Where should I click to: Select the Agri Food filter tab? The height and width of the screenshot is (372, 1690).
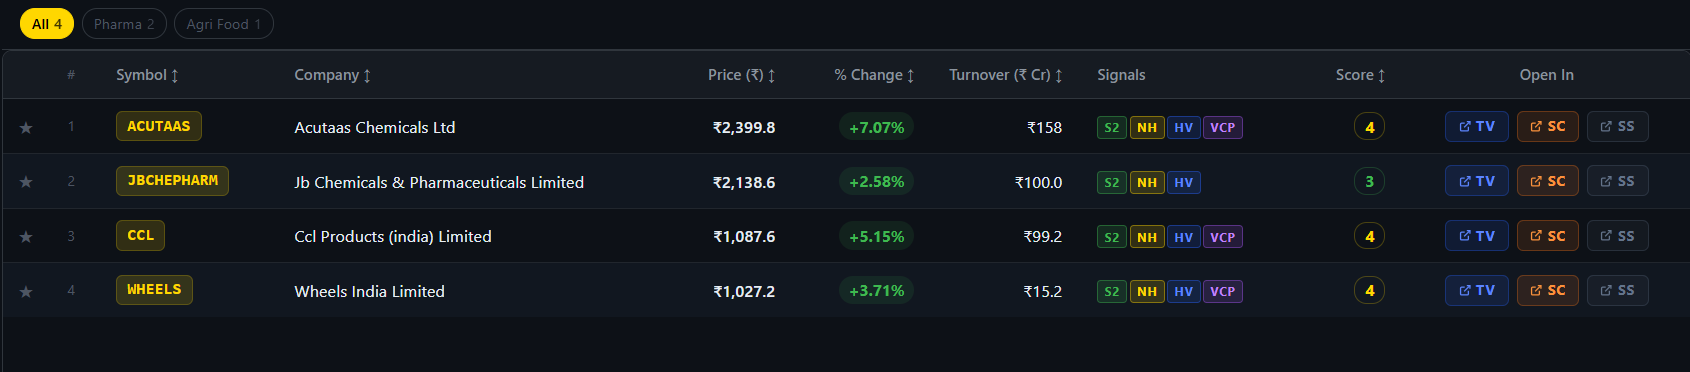pyautogui.click(x=223, y=24)
